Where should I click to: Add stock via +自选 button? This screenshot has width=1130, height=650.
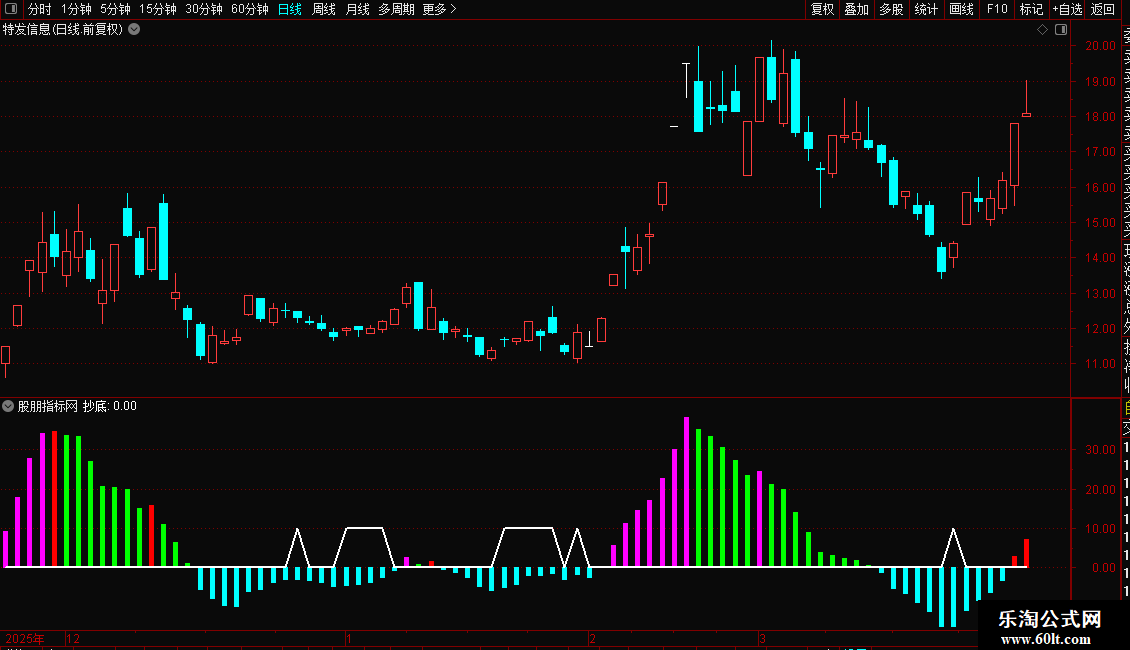pos(1067,9)
